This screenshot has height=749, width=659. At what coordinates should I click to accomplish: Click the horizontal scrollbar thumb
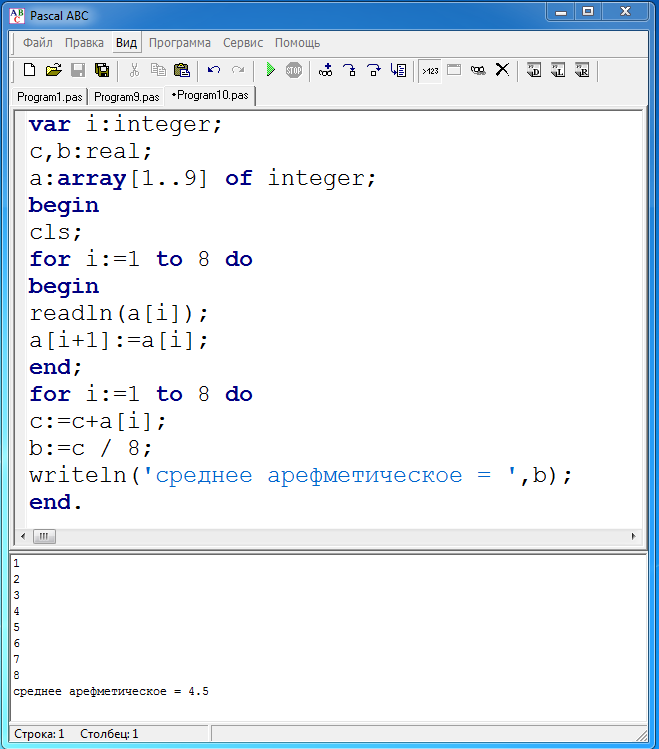(44, 536)
